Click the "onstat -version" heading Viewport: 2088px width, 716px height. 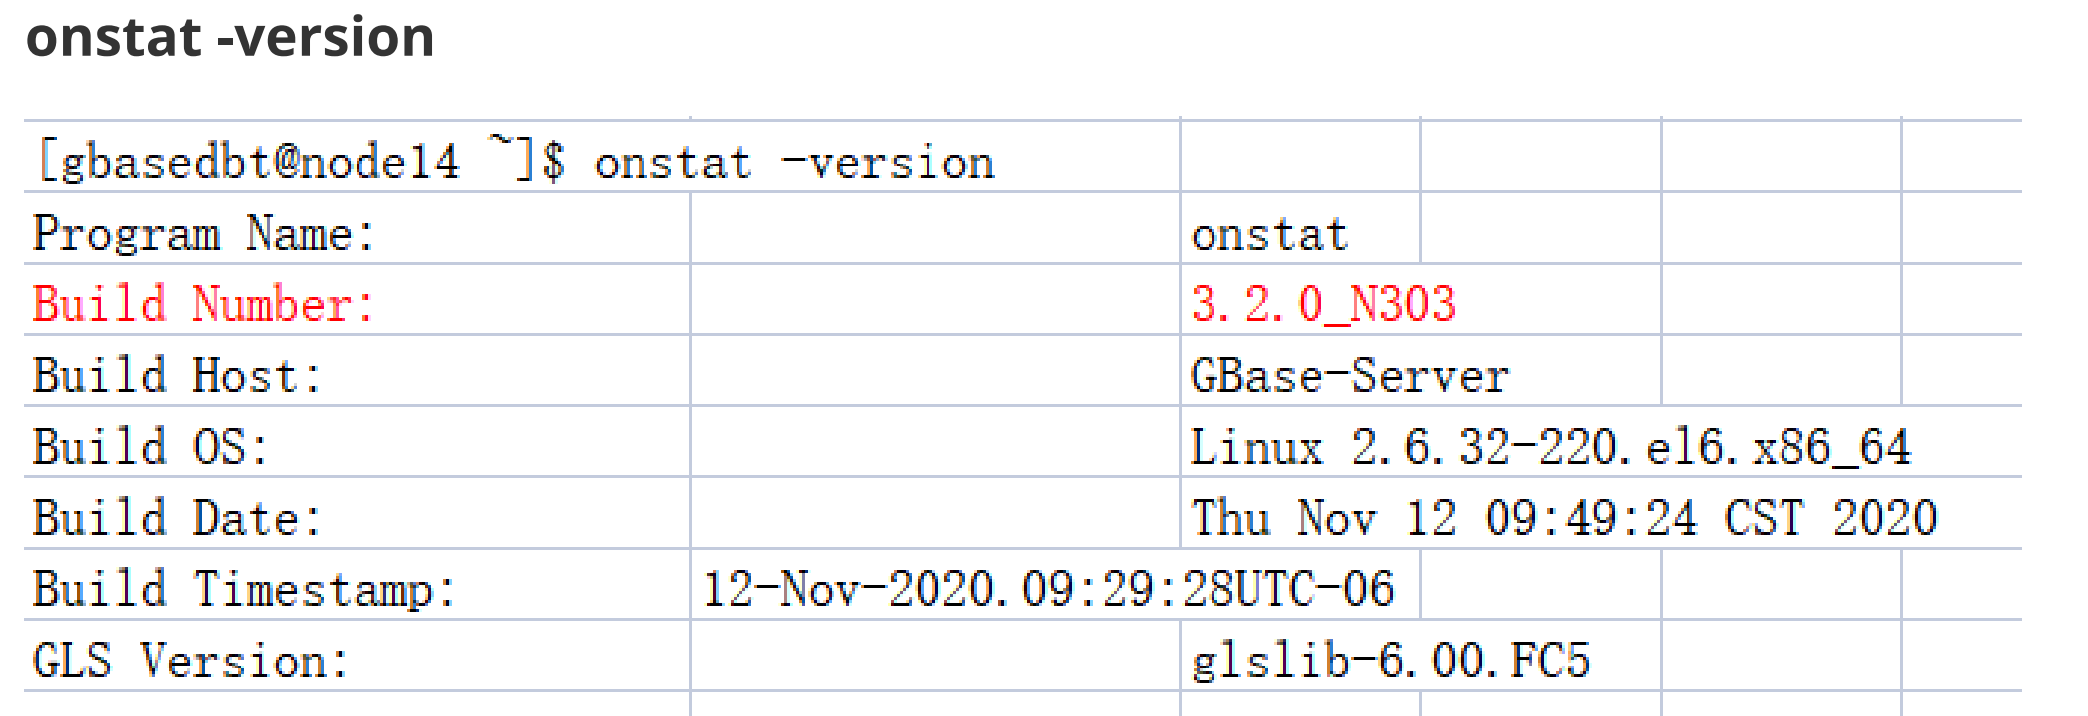pos(230,38)
